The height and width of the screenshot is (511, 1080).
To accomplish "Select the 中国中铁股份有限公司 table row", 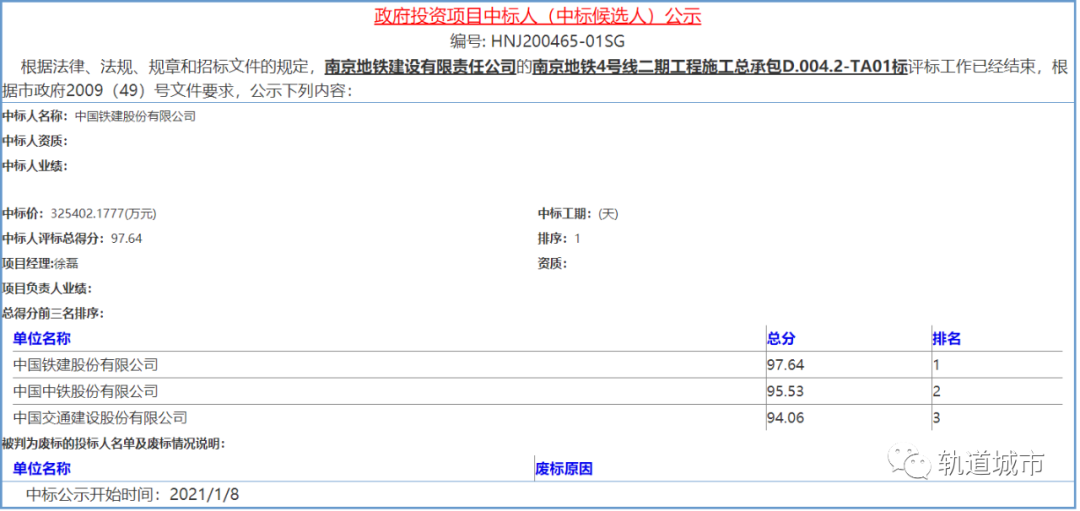I will 537,391.
